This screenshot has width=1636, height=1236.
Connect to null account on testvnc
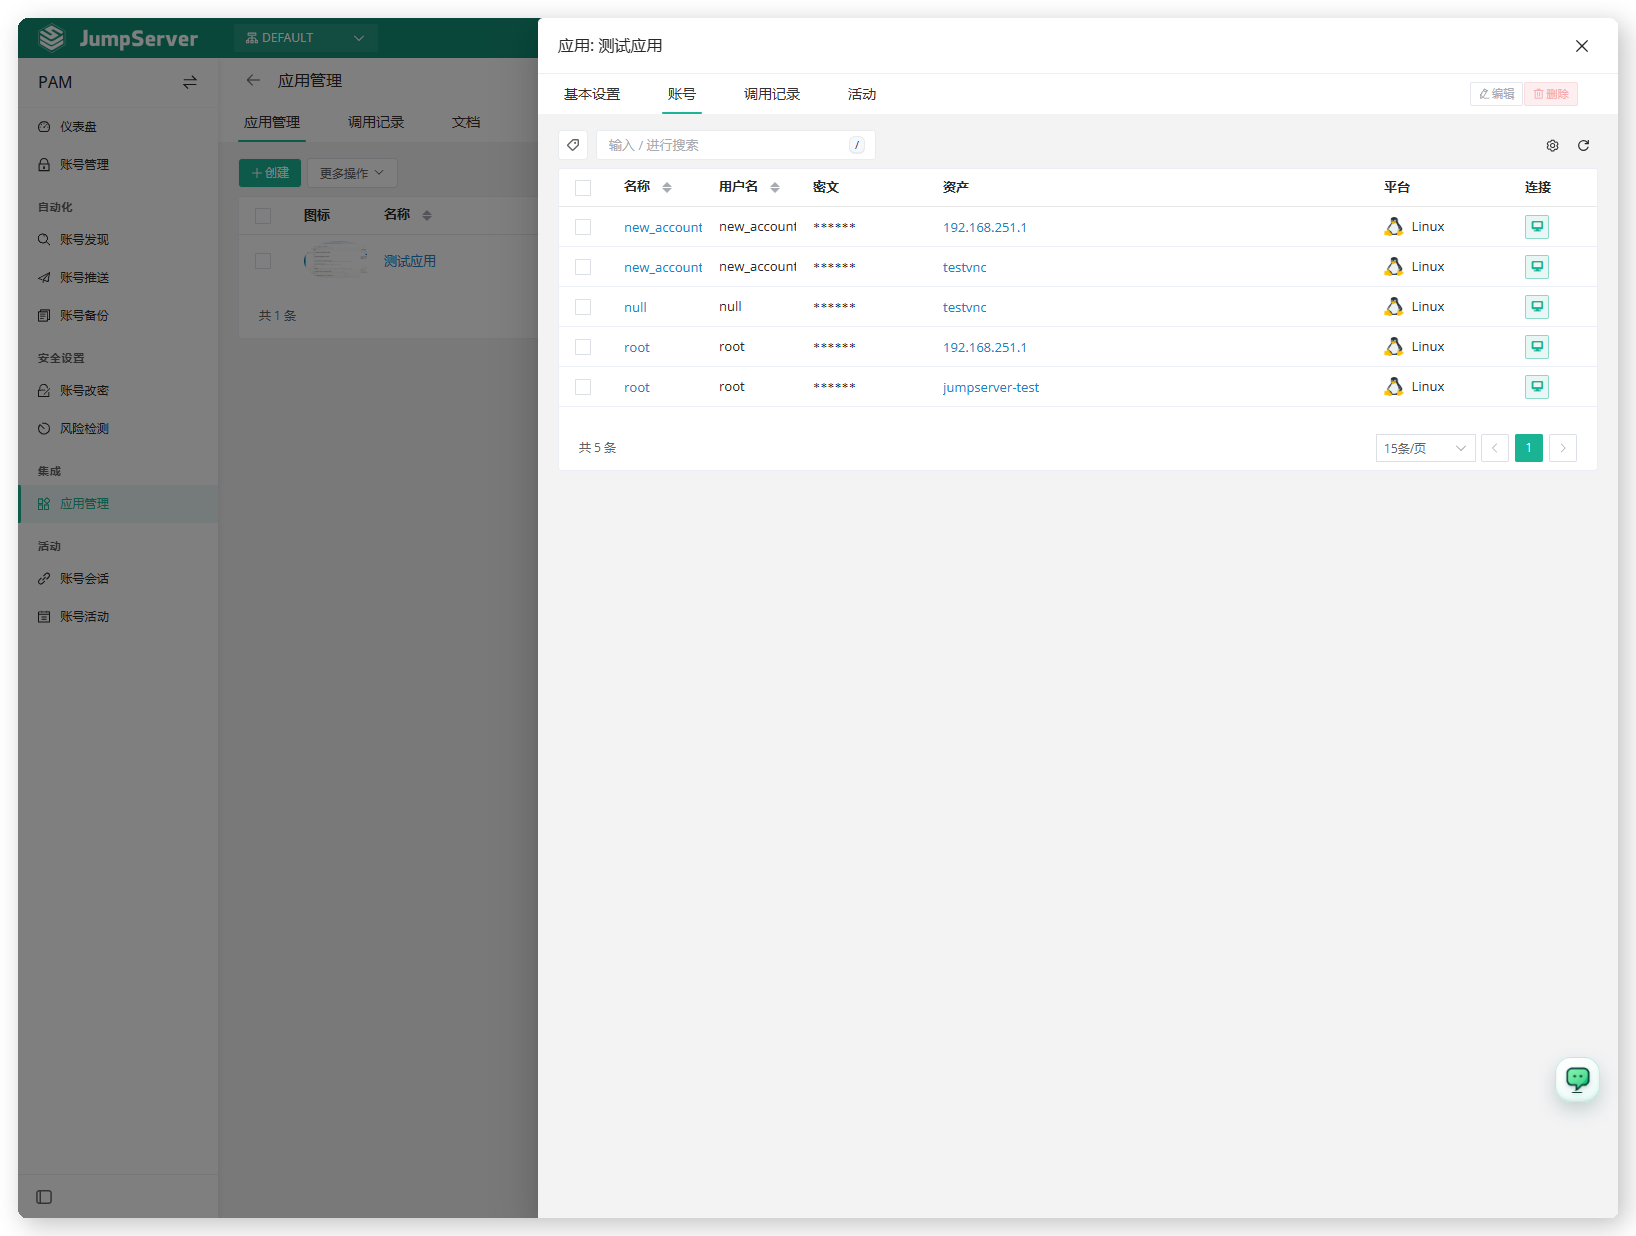[1537, 307]
